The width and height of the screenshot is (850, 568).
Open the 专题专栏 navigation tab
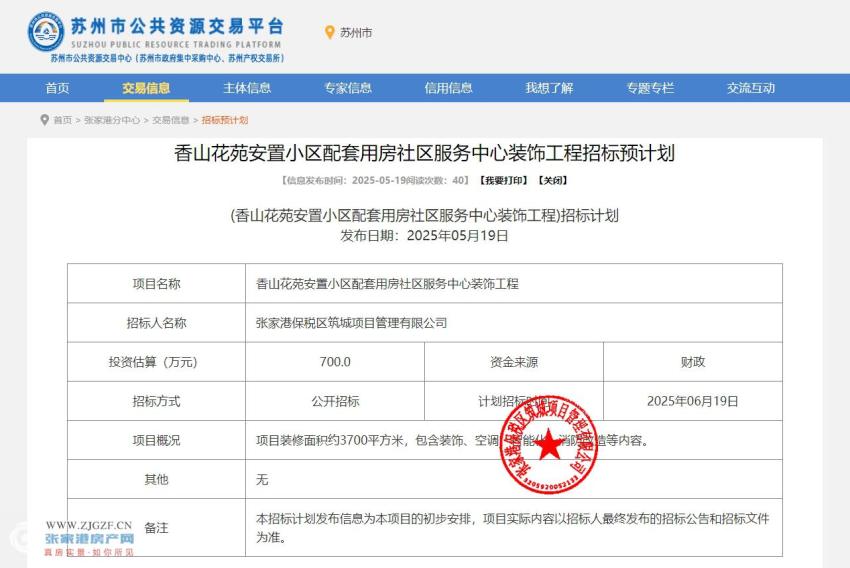coord(650,88)
